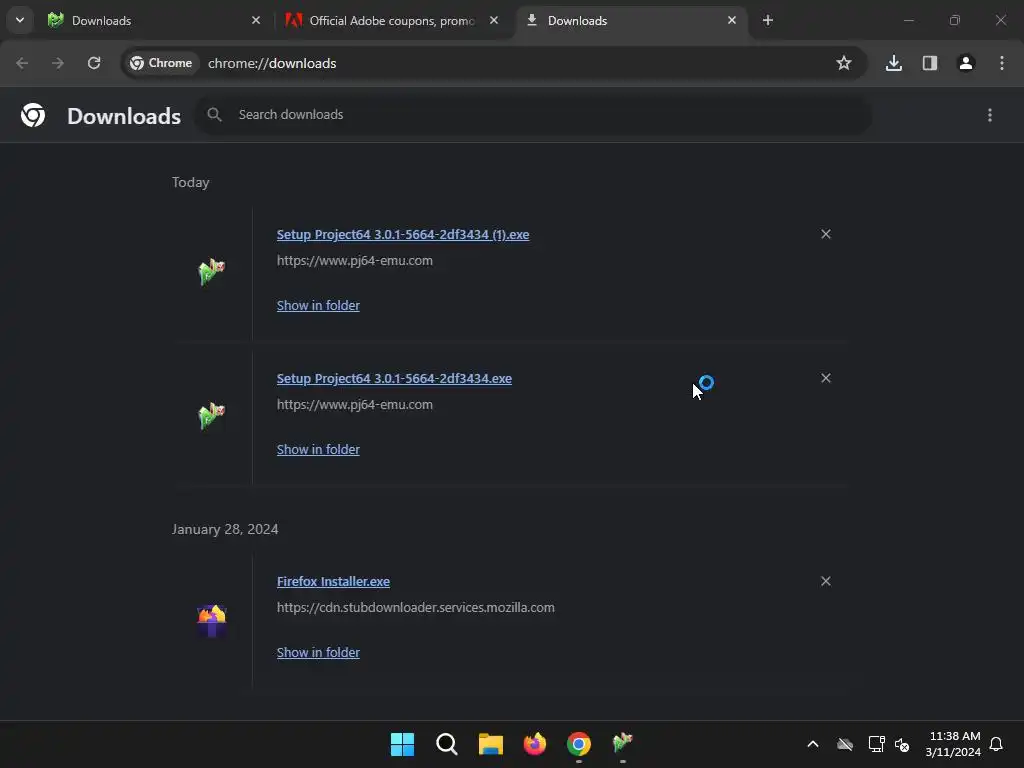This screenshot has width=1024, height=768.
Task: Show Setup Project64 3.0.1-5664-2df3434.exe in folder
Action: (318, 450)
